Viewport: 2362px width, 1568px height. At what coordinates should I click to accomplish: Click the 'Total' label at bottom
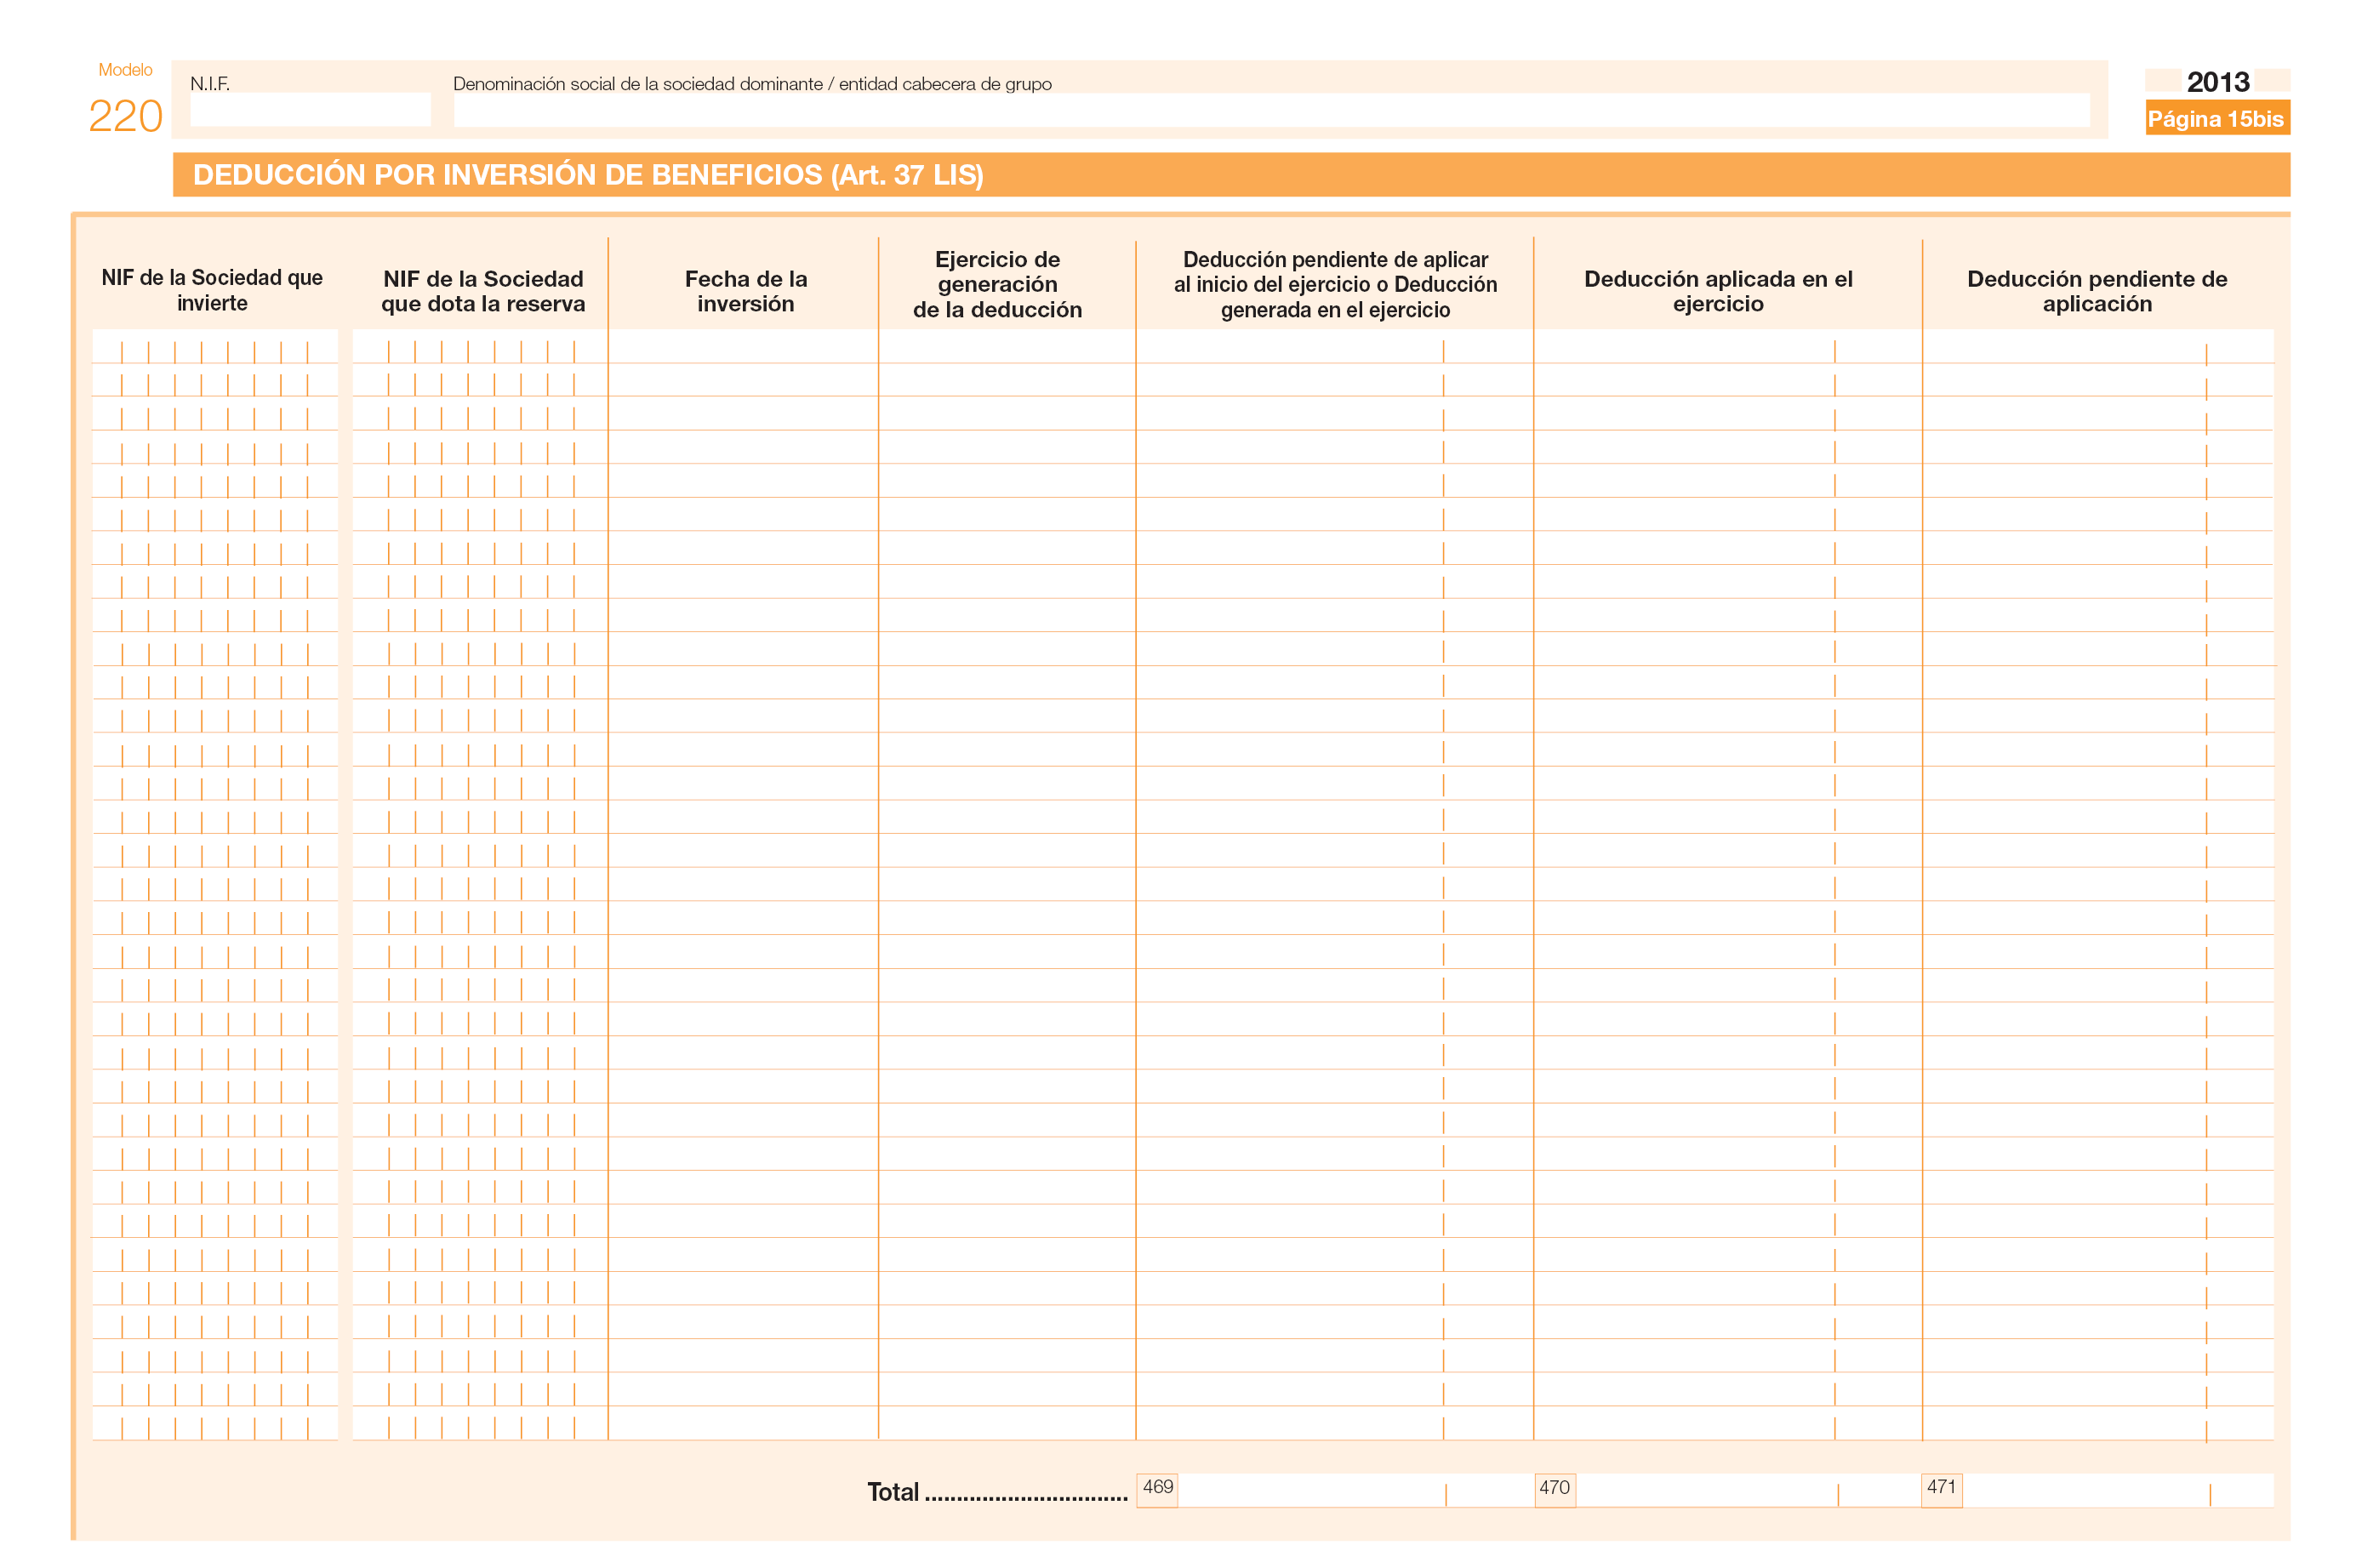(x=893, y=1492)
